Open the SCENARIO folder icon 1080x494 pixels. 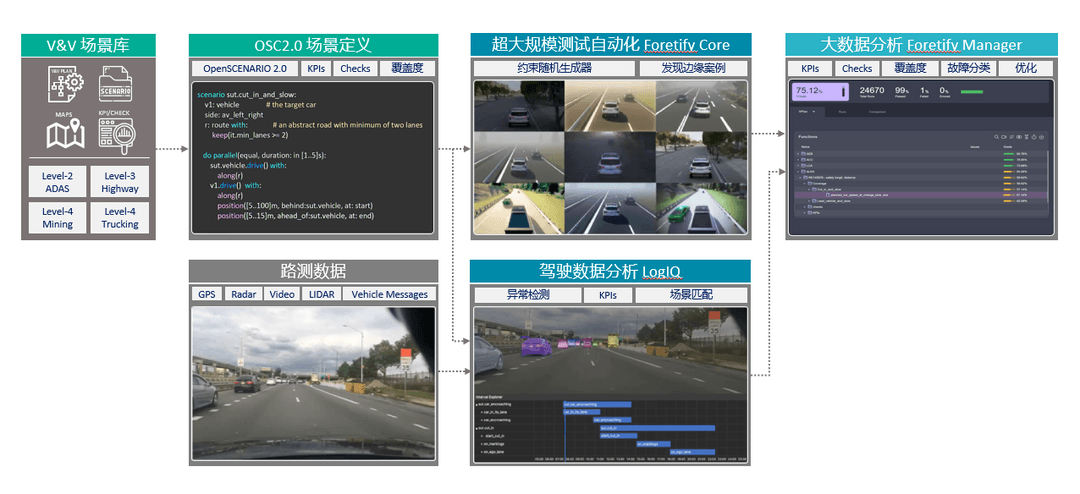[x=116, y=84]
